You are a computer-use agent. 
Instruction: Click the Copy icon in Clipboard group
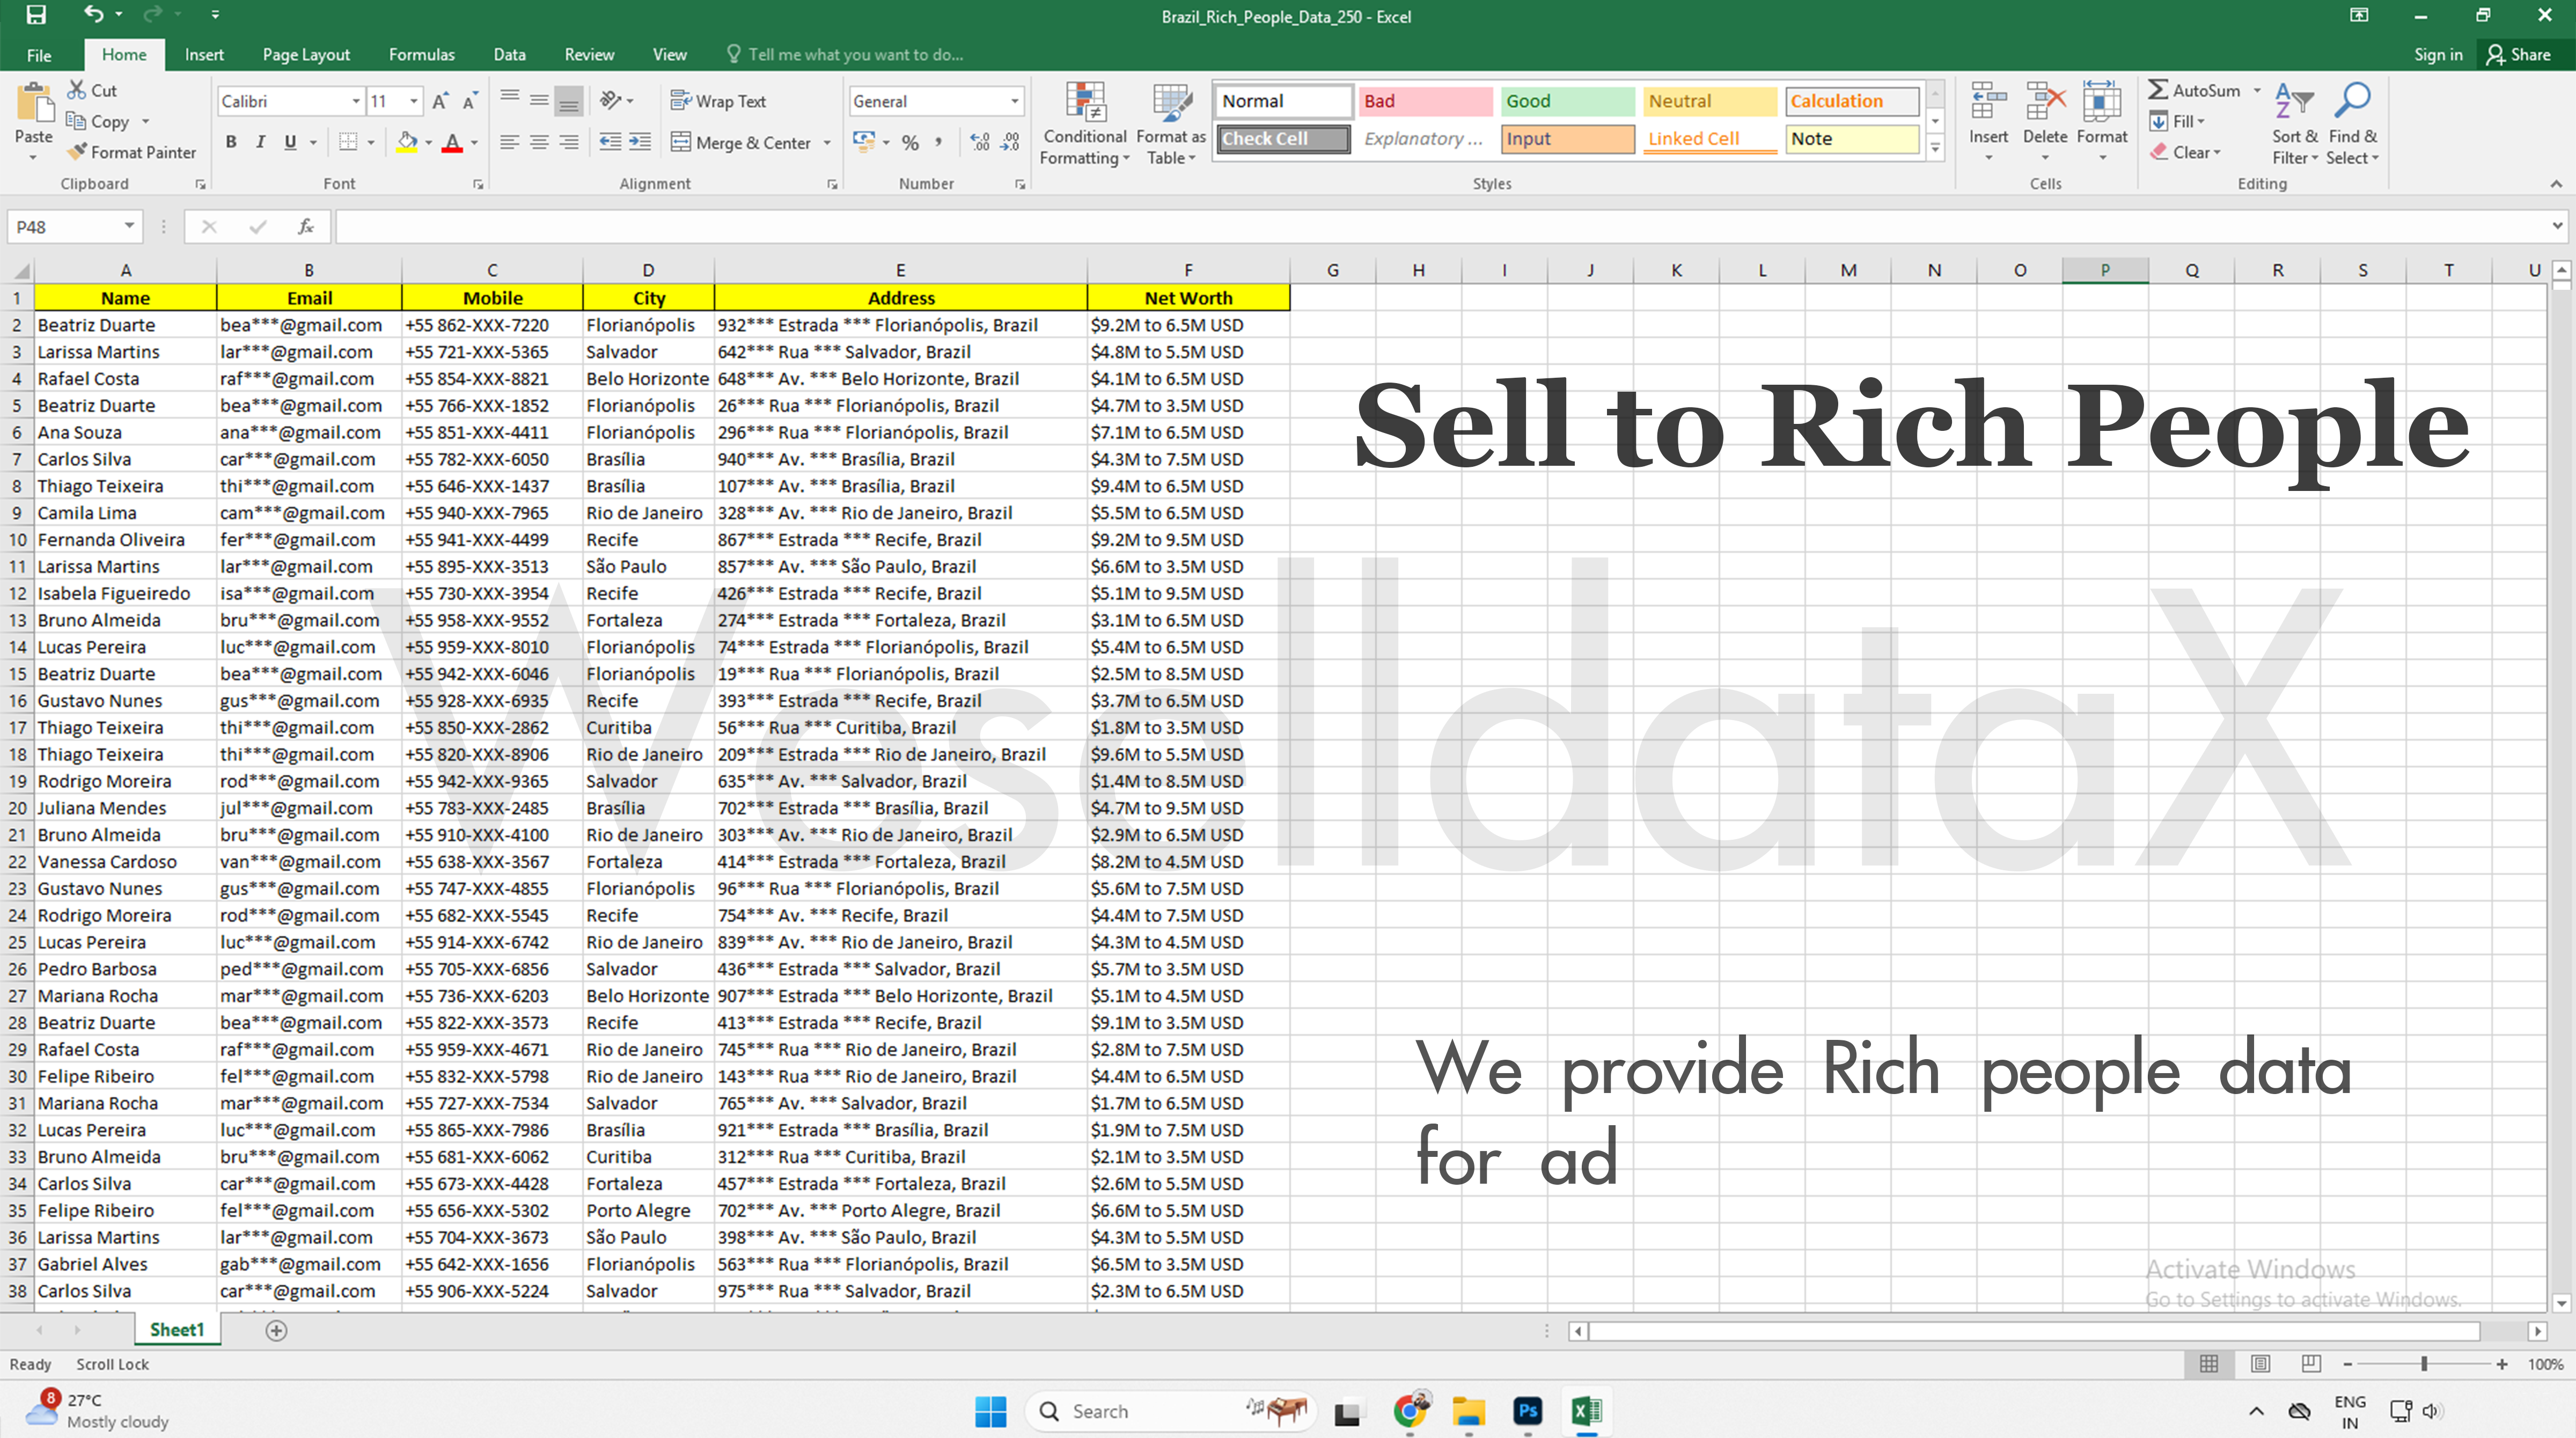pyautogui.click(x=76, y=121)
